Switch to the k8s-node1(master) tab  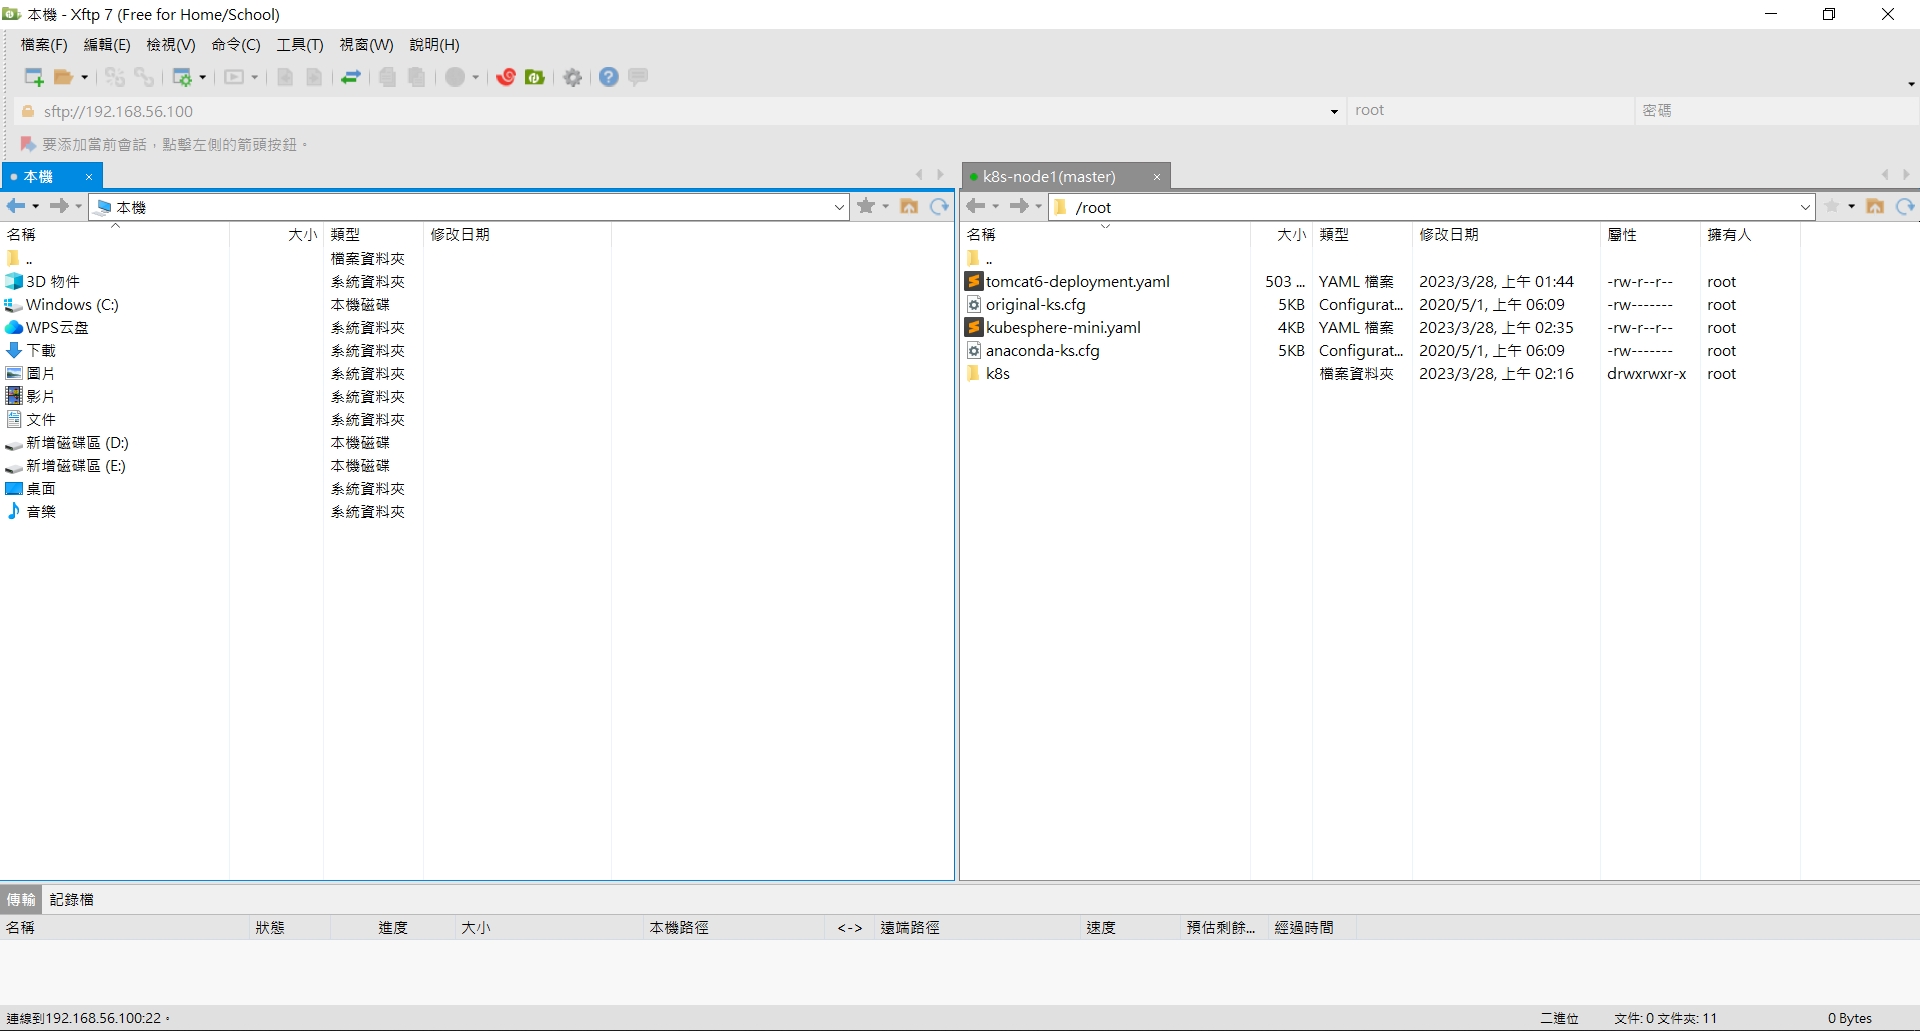tap(1049, 177)
